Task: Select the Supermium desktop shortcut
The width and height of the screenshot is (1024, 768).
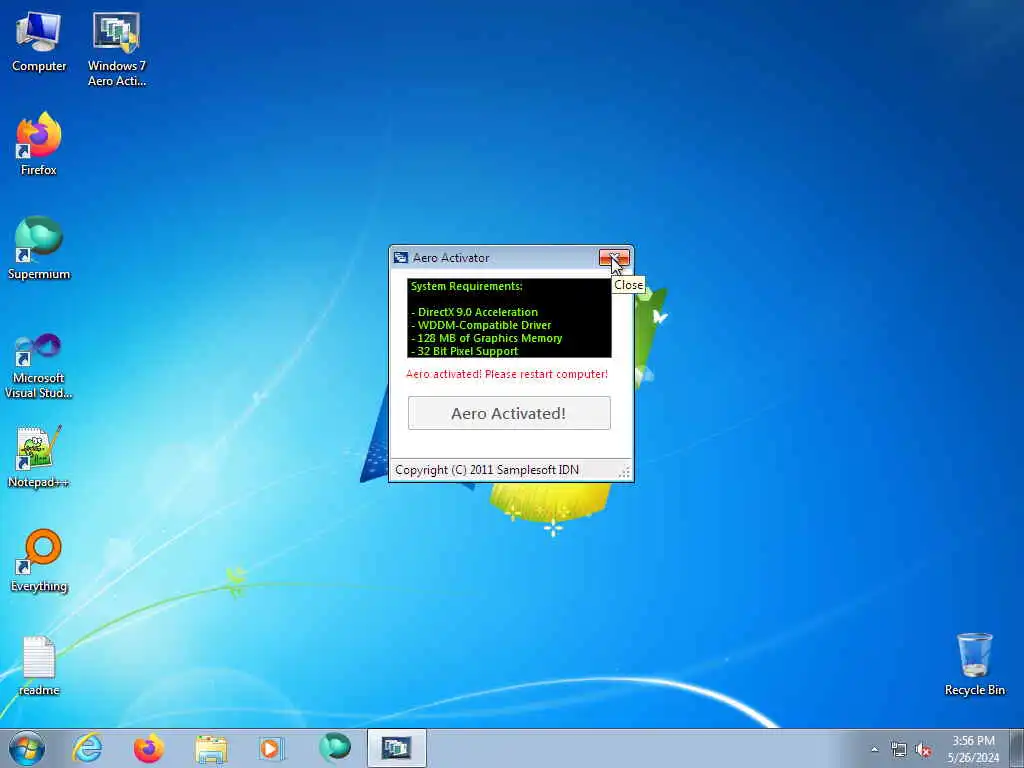Action: [x=39, y=248]
